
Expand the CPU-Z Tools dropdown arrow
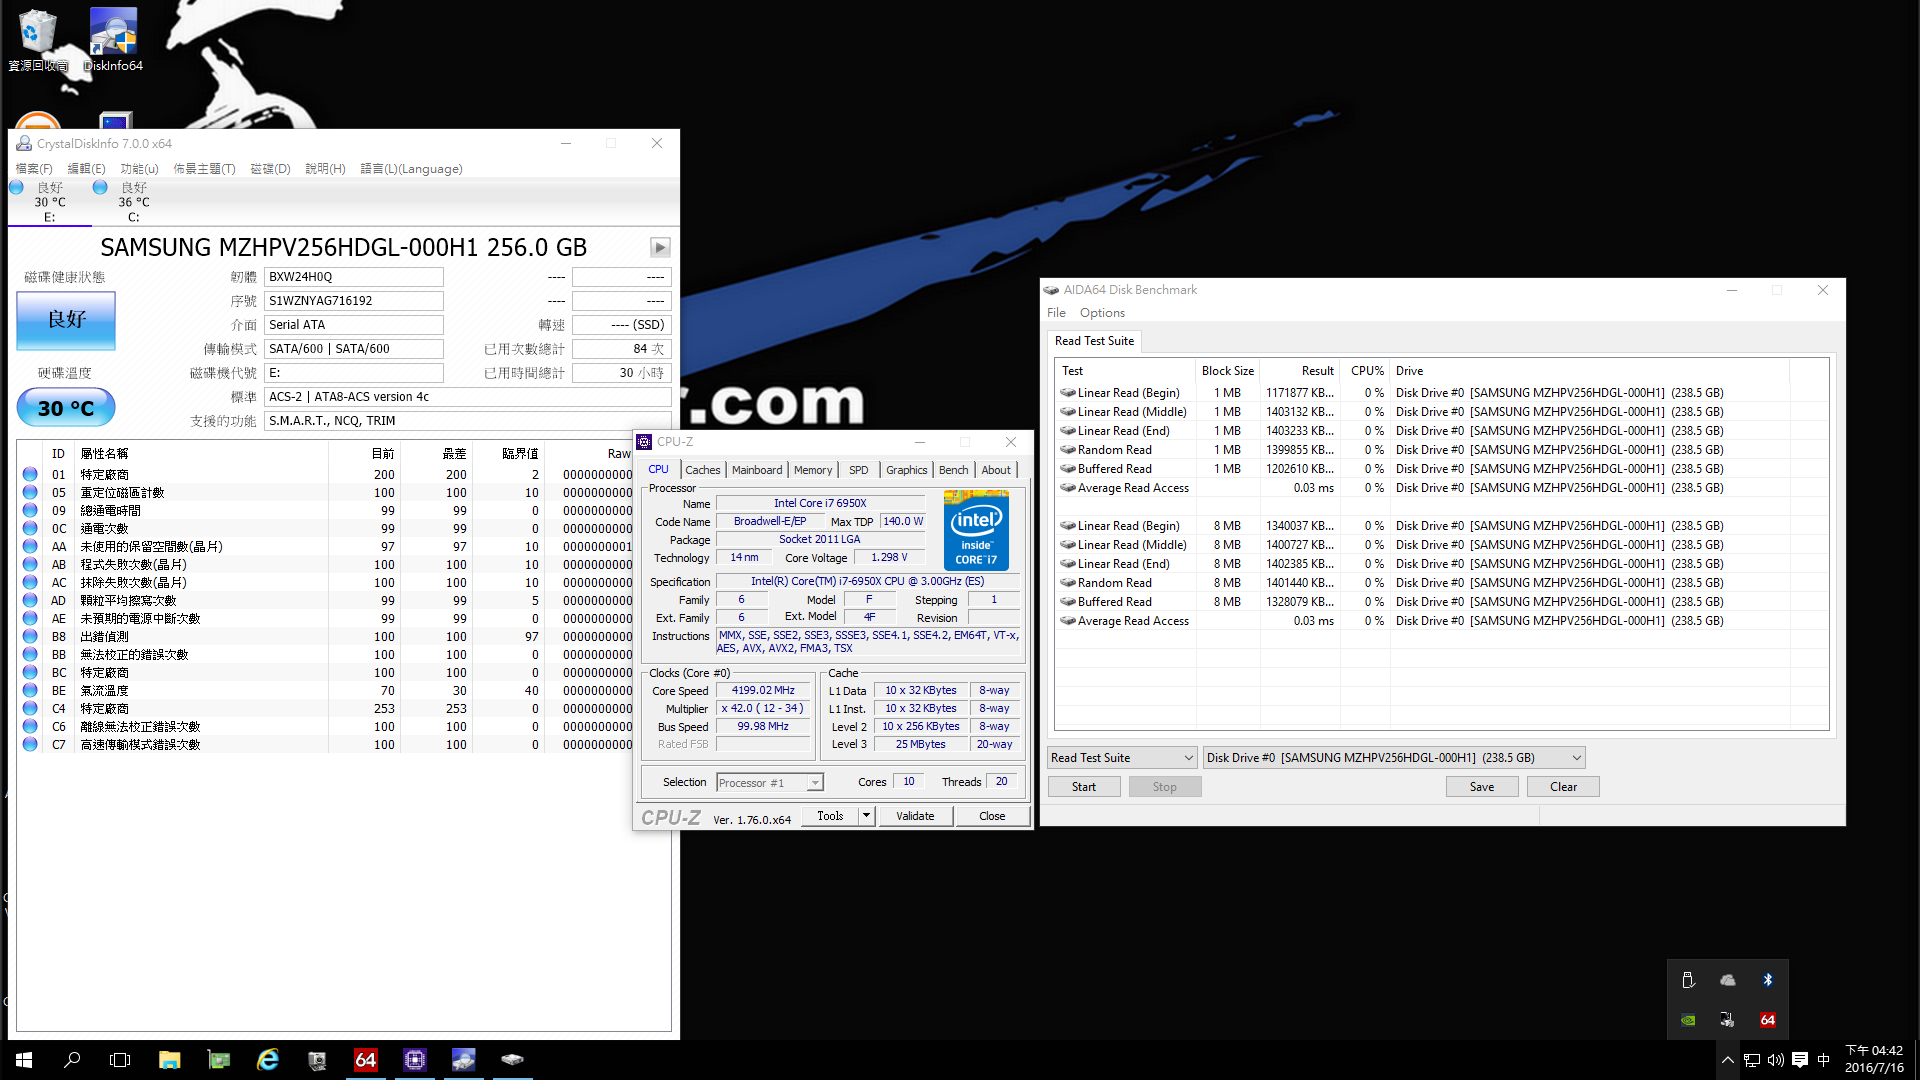[867, 816]
